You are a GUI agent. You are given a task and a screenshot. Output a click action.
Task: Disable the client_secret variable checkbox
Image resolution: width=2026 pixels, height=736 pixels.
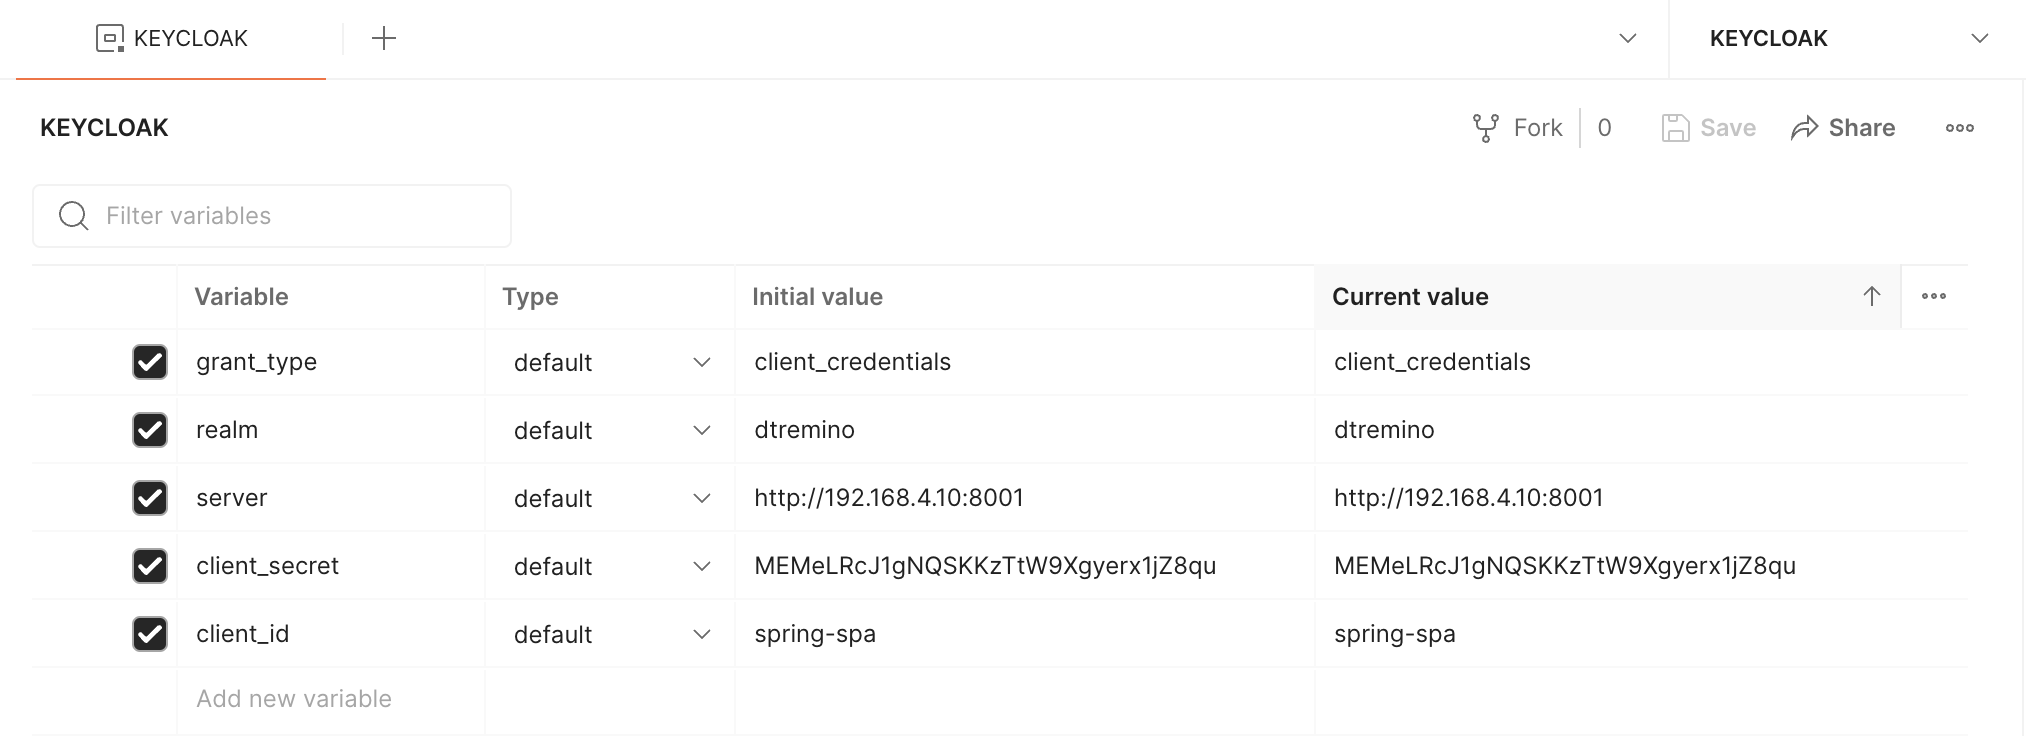pyautogui.click(x=150, y=566)
